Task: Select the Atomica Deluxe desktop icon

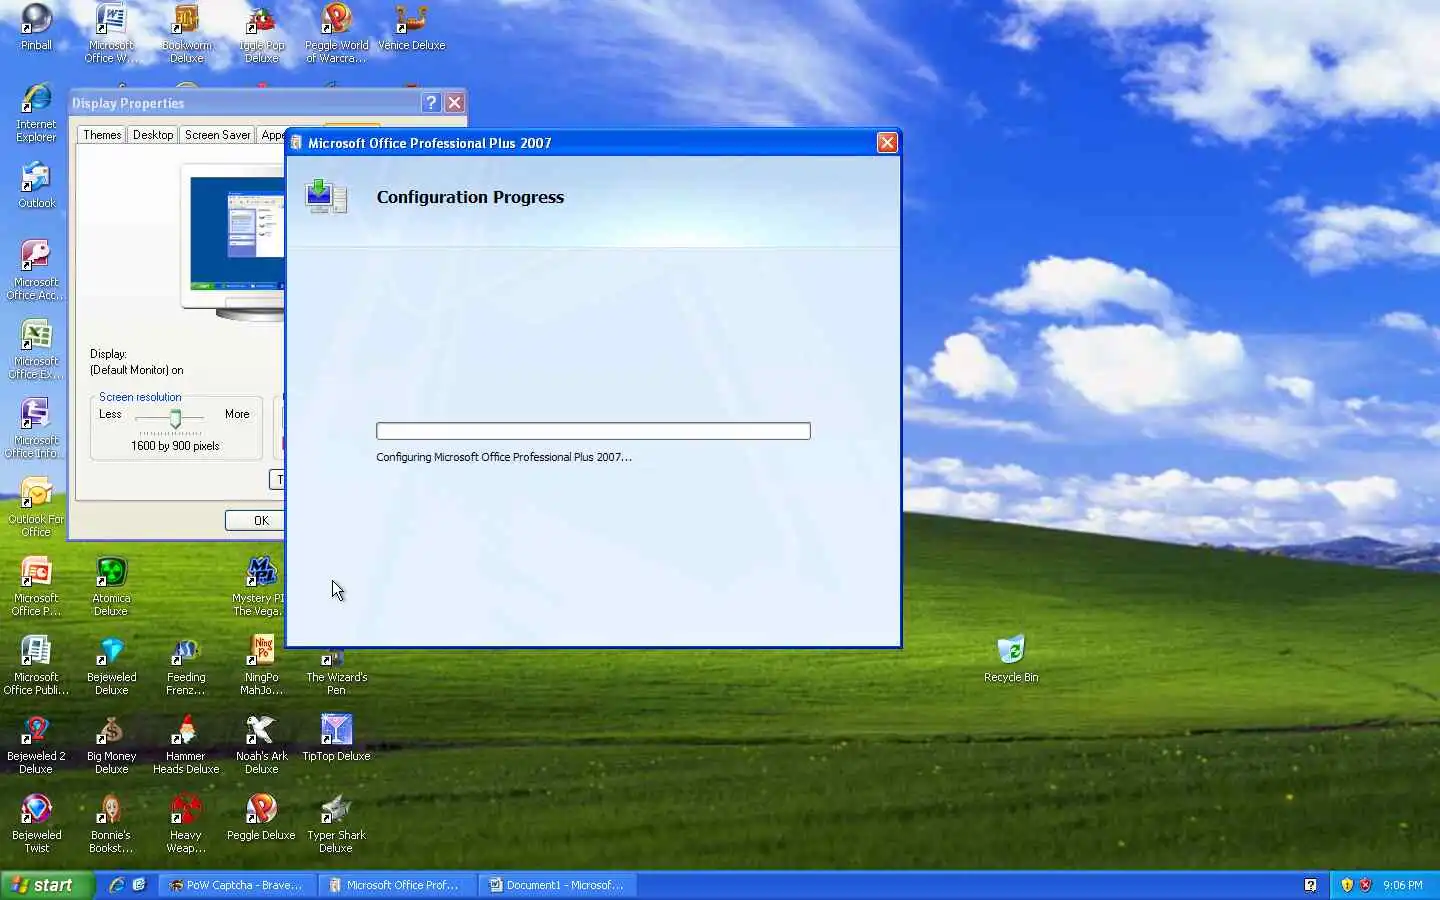Action: [x=111, y=586]
